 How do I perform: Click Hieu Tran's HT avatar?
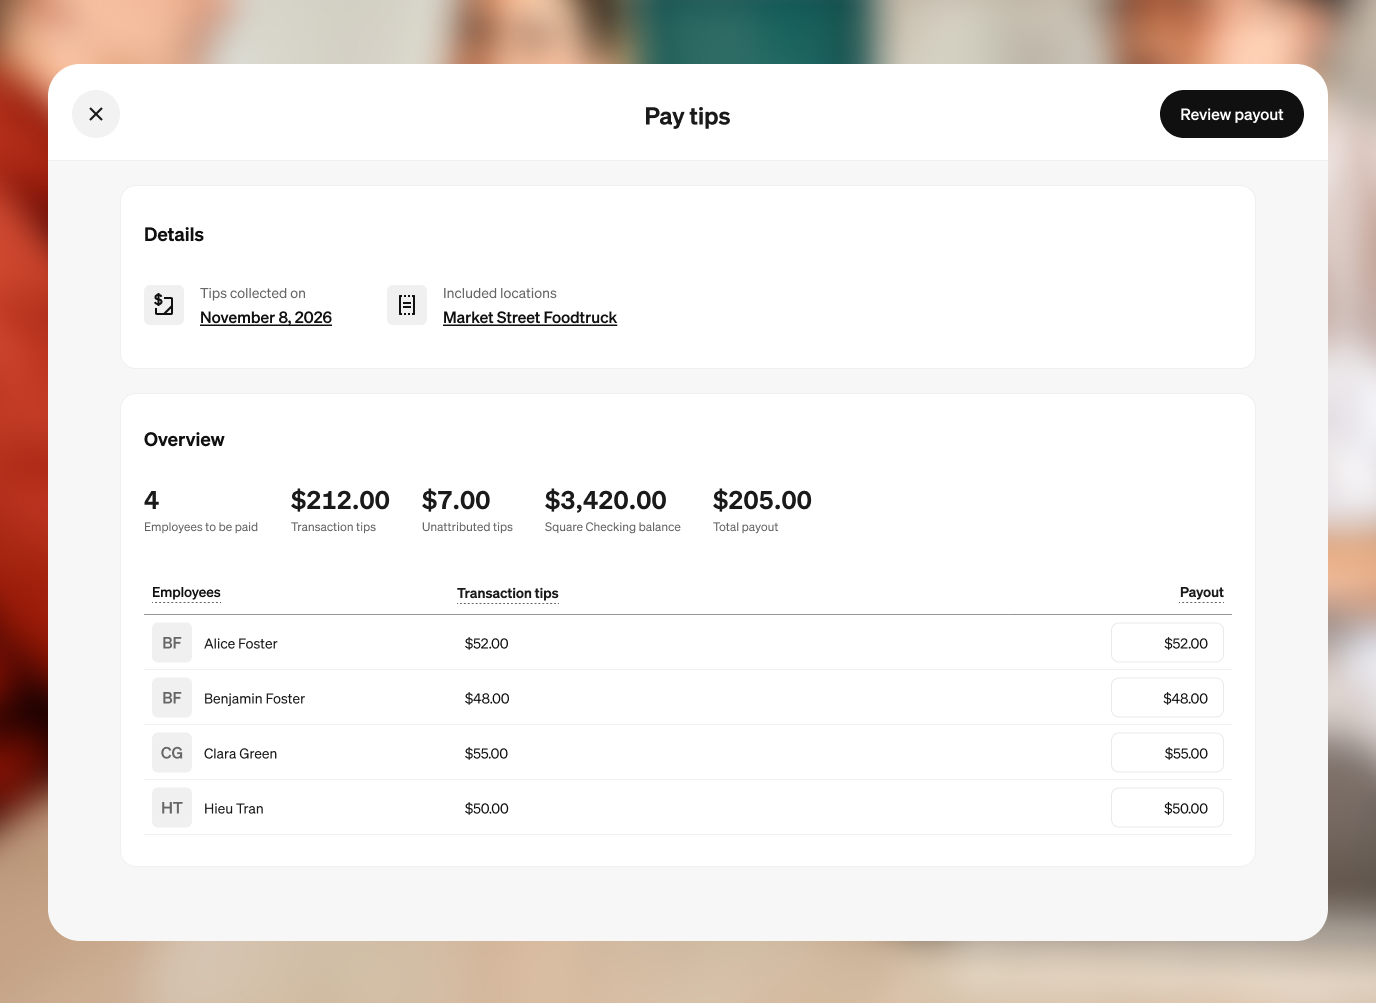tap(172, 808)
